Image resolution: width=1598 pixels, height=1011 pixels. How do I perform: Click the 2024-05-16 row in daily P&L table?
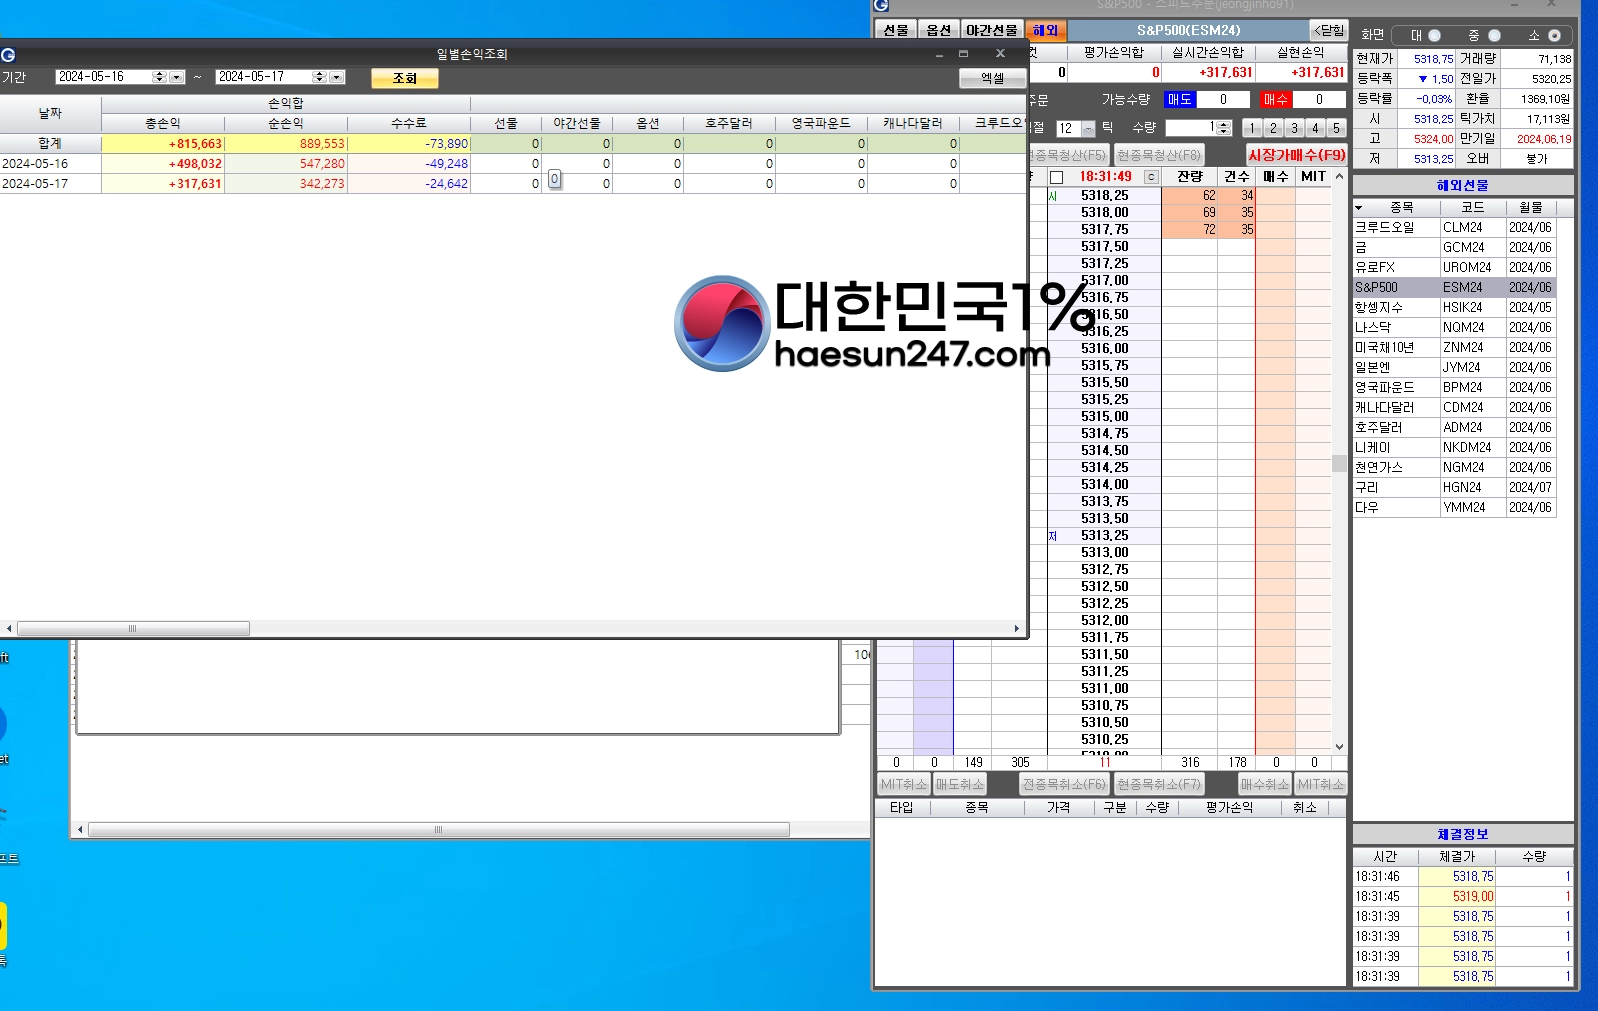513,164
